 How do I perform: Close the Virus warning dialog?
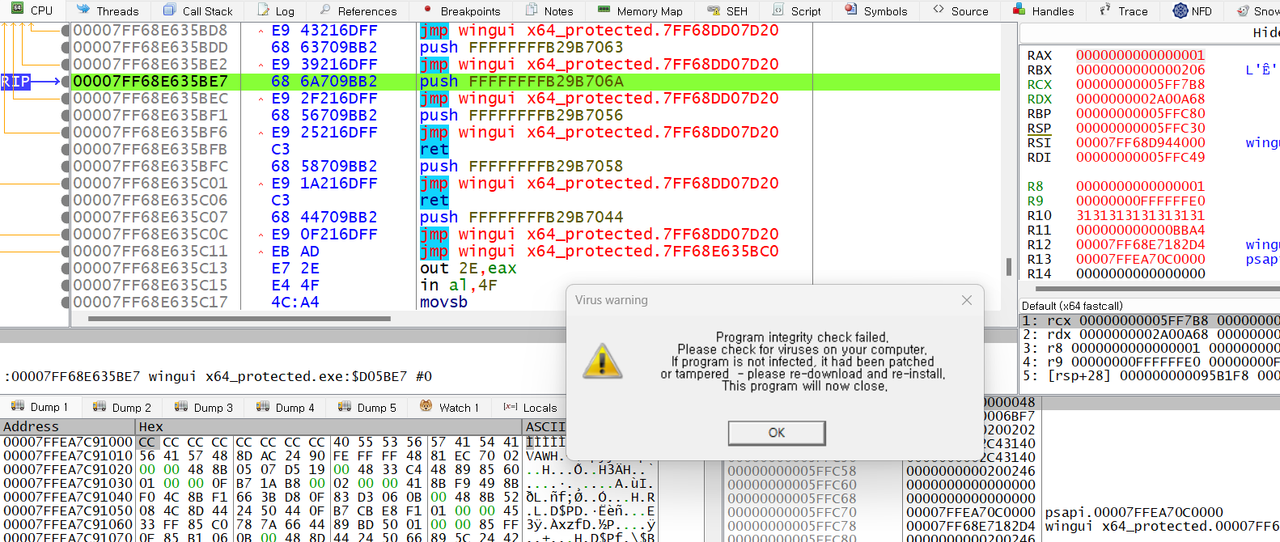(x=966, y=300)
